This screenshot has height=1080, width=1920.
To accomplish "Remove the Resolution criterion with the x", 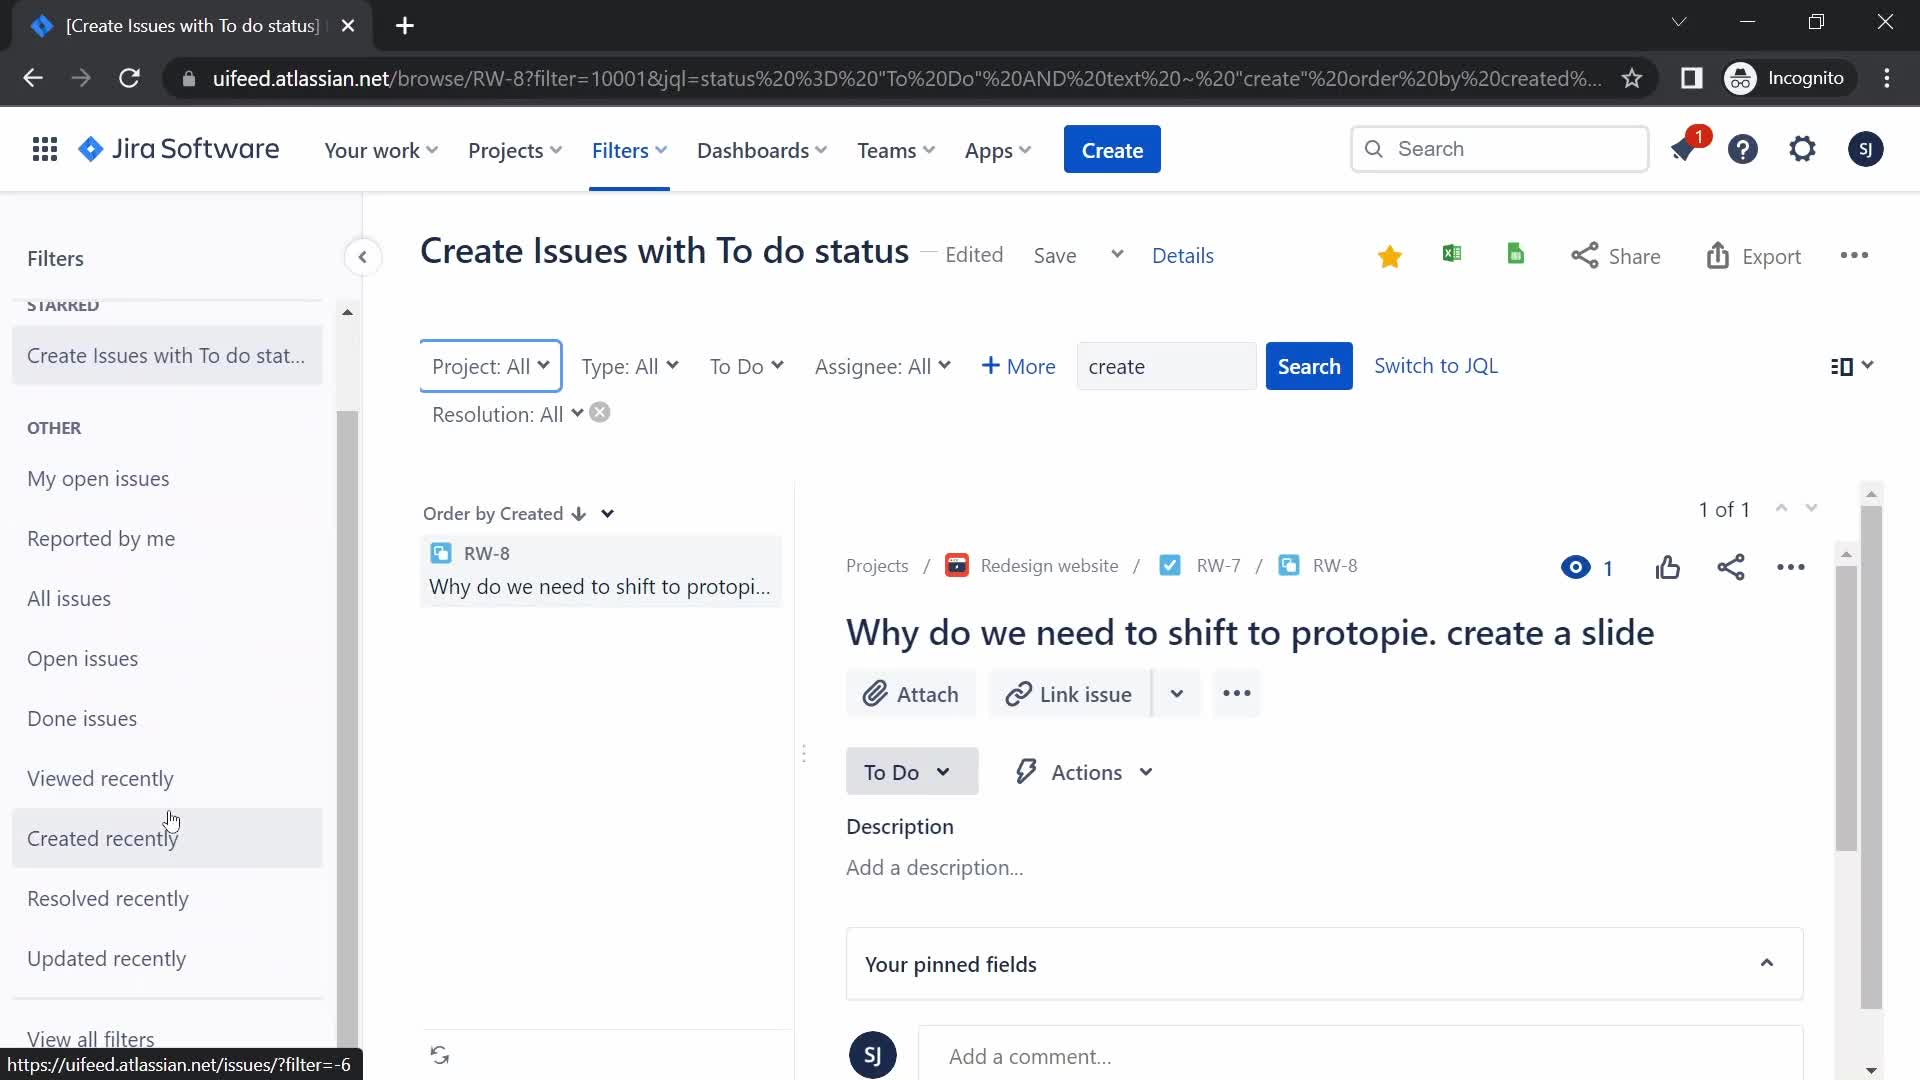I will pos(600,413).
